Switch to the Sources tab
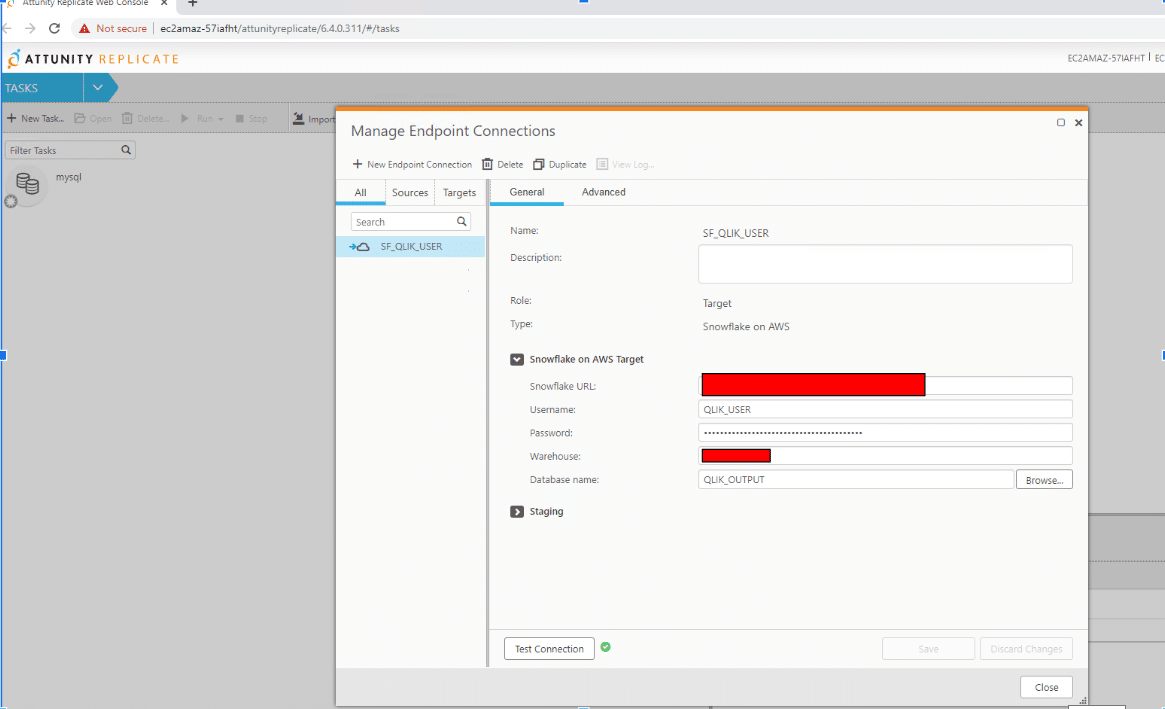 click(410, 192)
